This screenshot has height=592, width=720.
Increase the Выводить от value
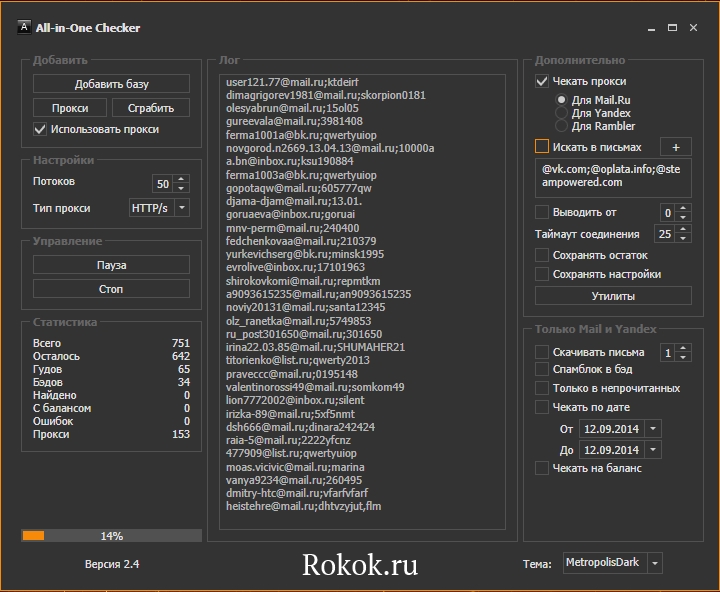683,208
